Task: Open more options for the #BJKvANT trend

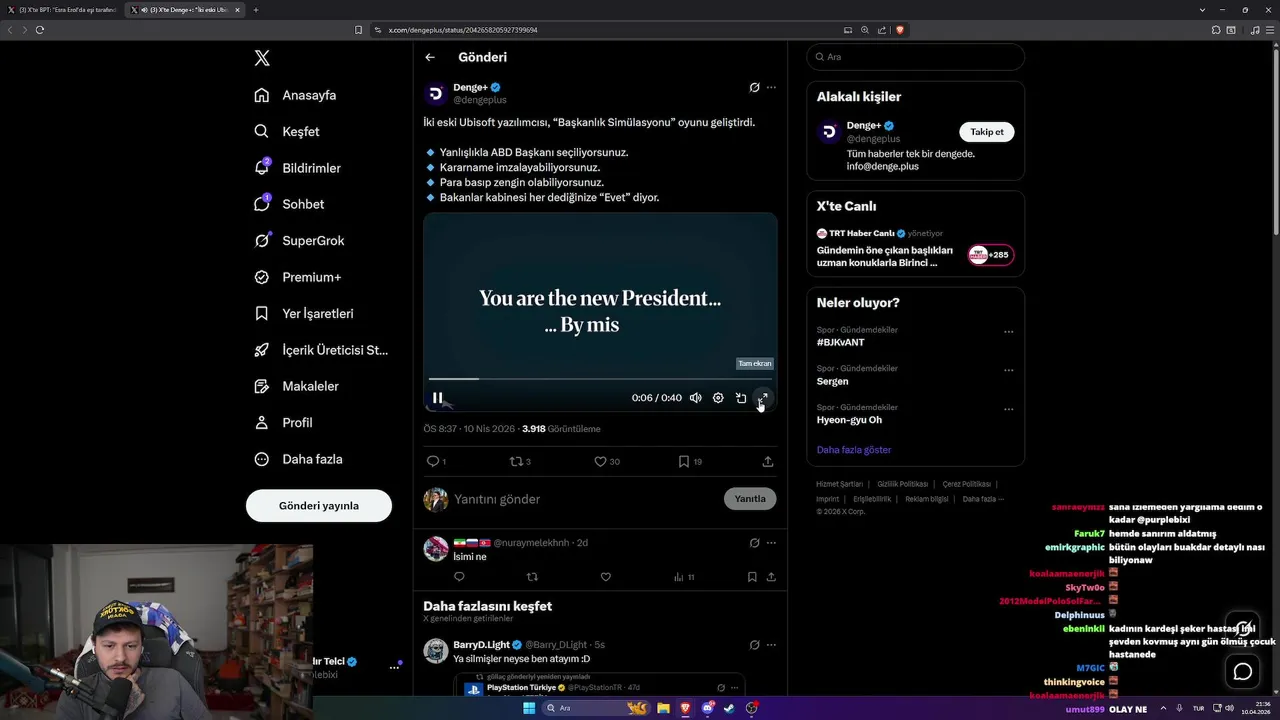Action: (1008, 332)
